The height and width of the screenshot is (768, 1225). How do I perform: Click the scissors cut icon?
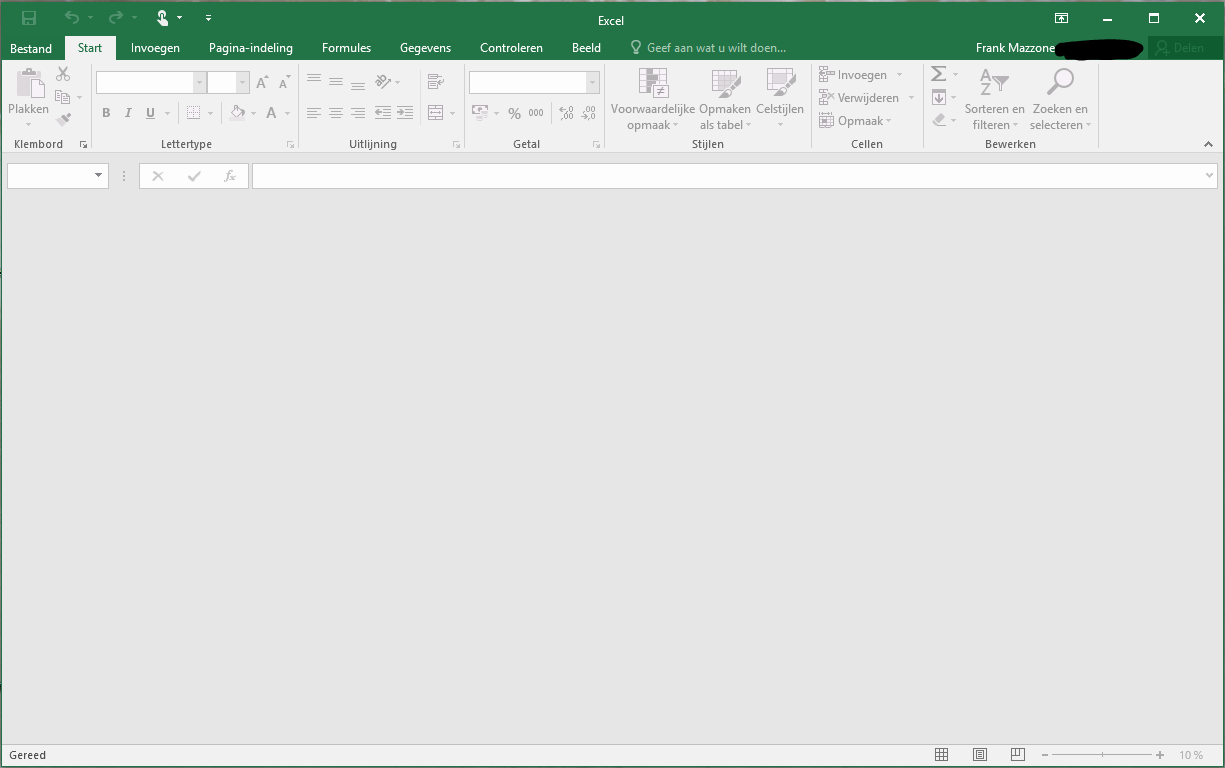[63, 74]
